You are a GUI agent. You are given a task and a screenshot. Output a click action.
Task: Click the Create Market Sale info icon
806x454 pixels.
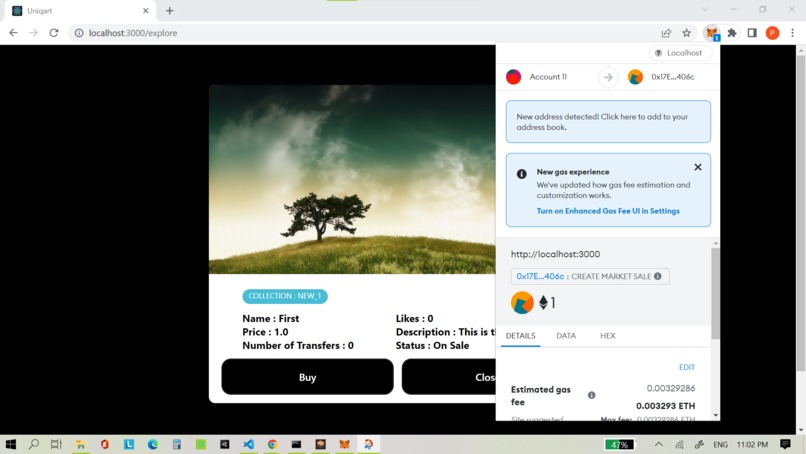(x=657, y=276)
